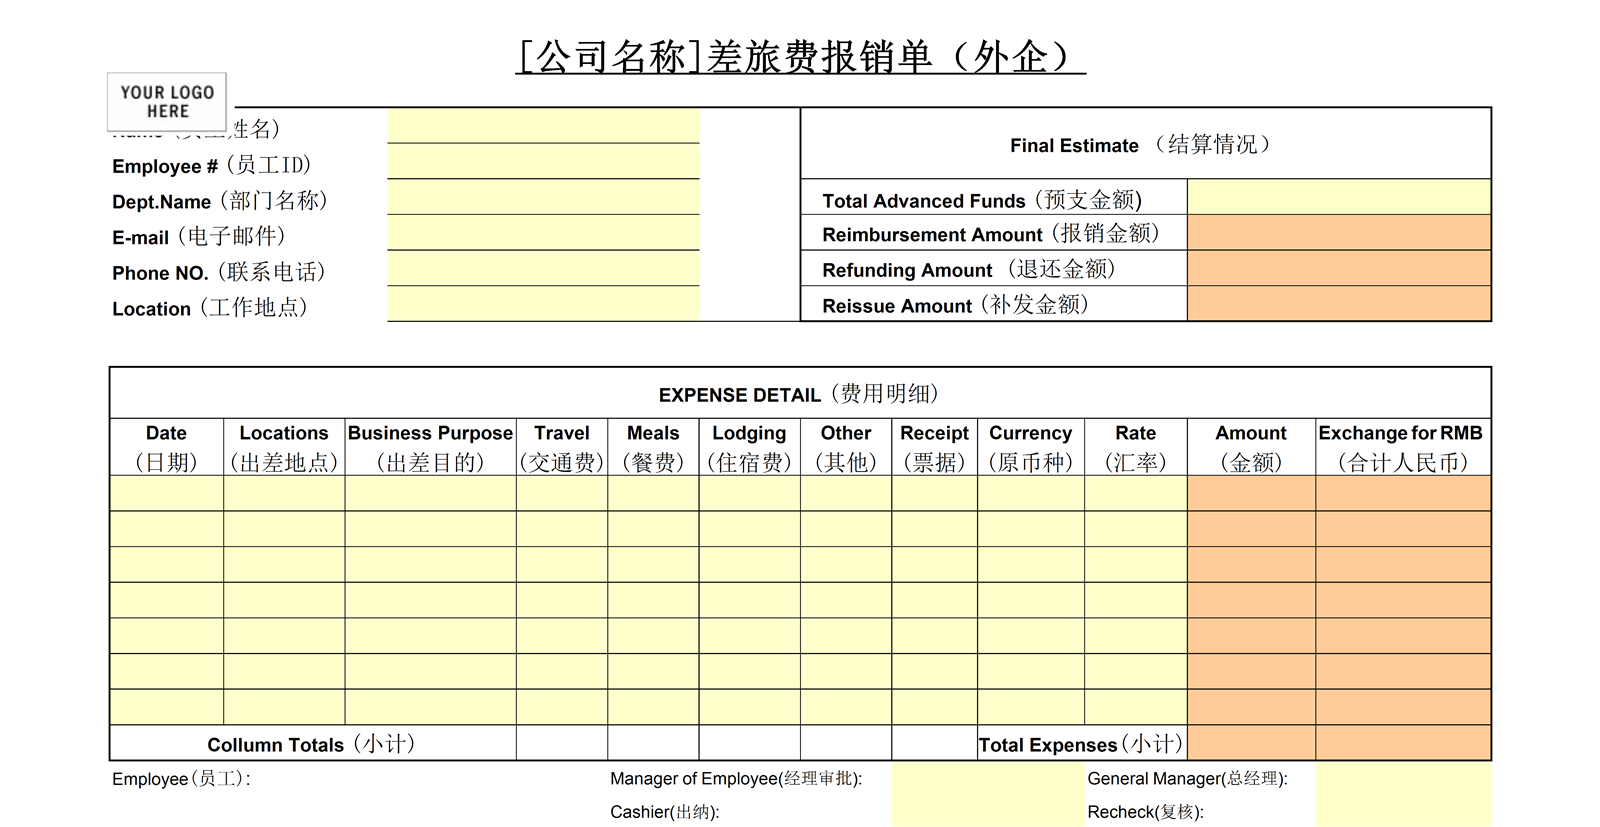This screenshot has height=827, width=1600.
Task: Click the Total Advanced Funds value cell
Action: pos(1338,198)
